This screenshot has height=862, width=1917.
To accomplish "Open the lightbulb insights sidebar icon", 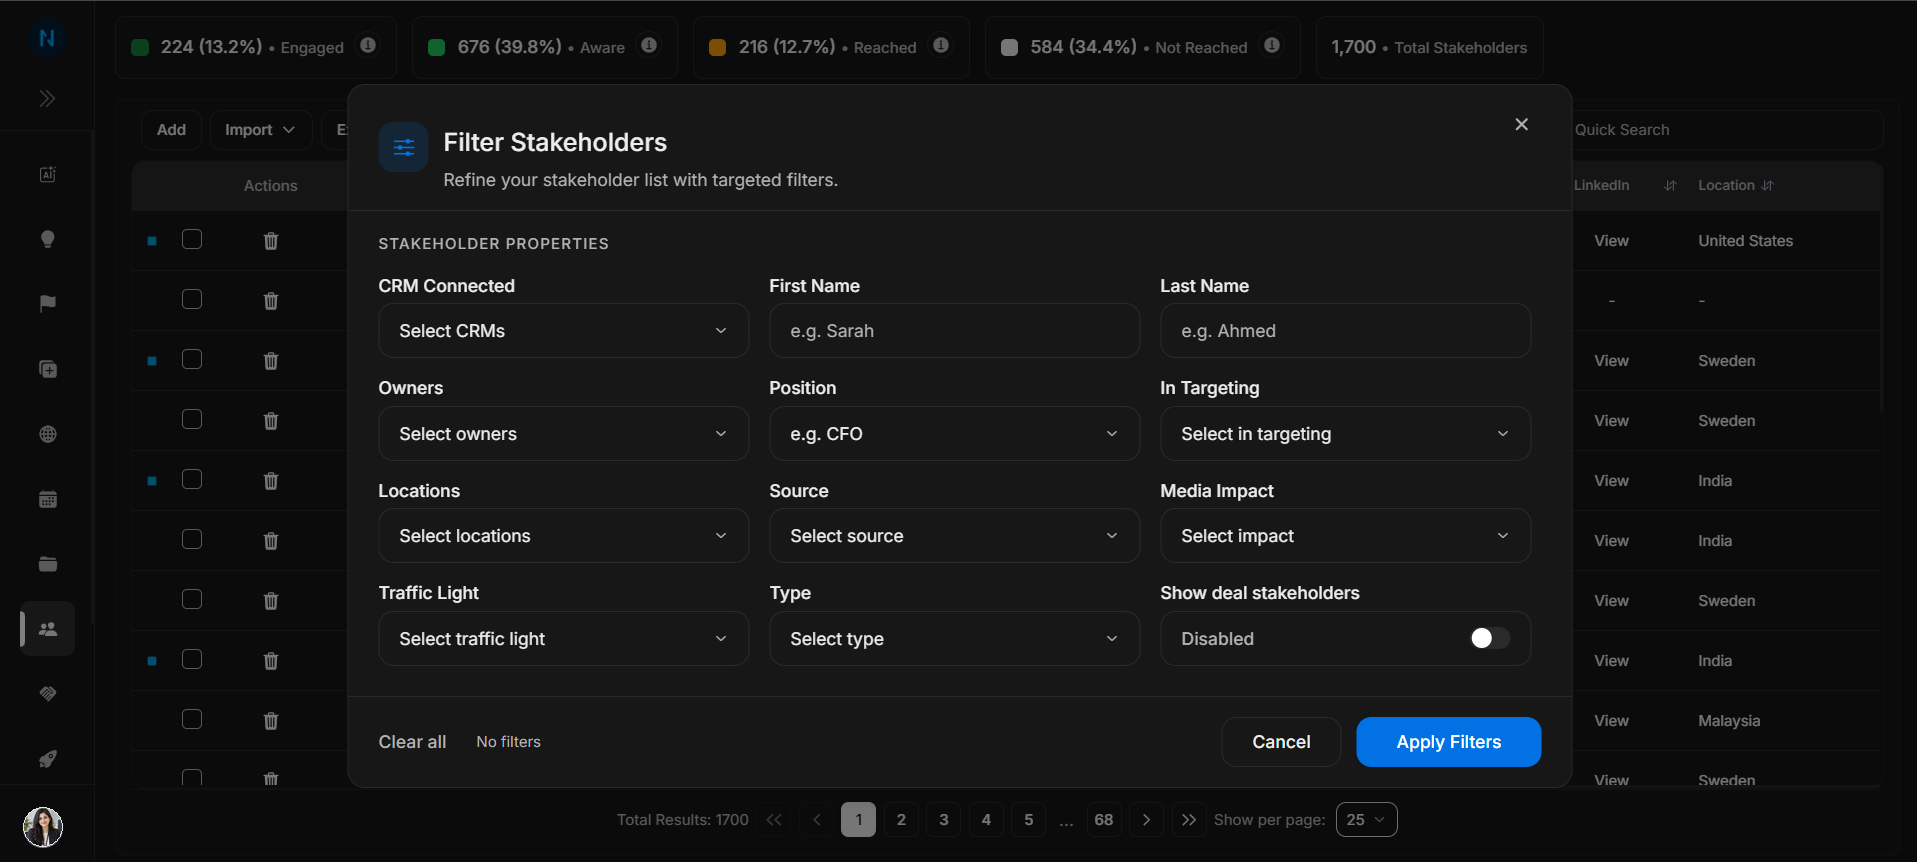I will point(47,239).
